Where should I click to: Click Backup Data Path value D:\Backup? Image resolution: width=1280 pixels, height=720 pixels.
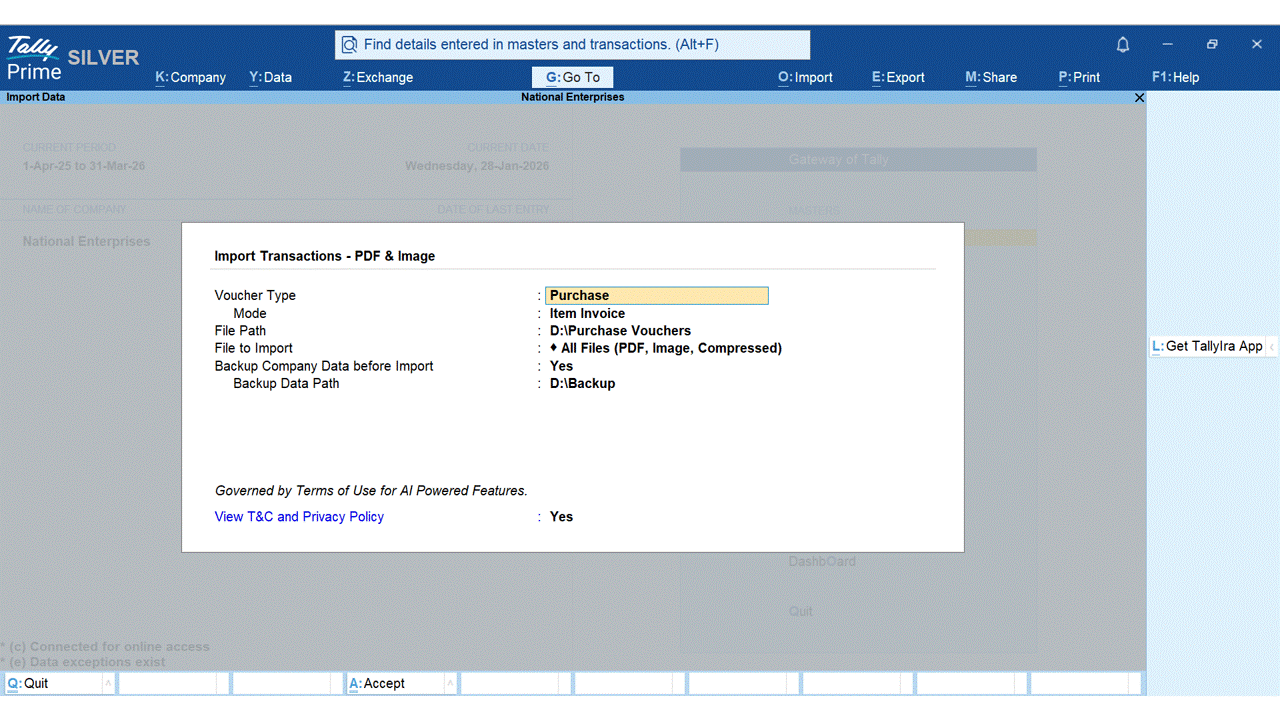pyautogui.click(x=582, y=384)
